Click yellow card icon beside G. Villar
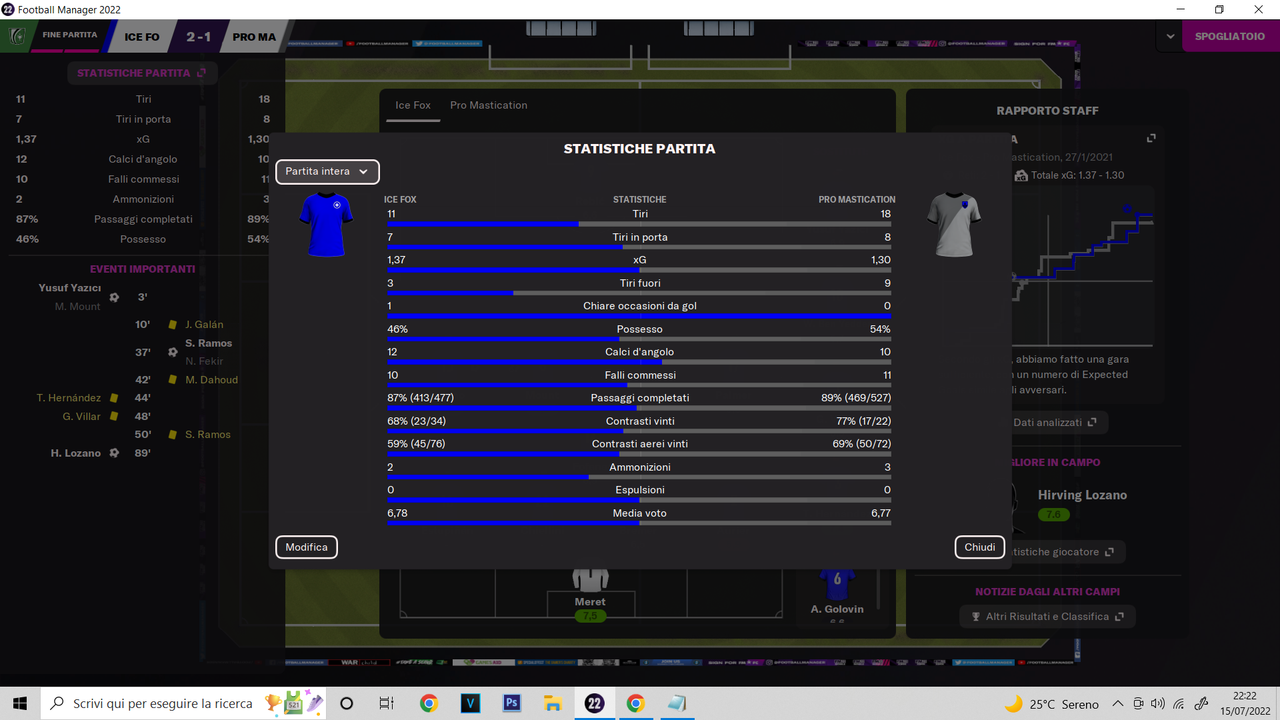This screenshot has width=1280, height=720. [x=114, y=417]
